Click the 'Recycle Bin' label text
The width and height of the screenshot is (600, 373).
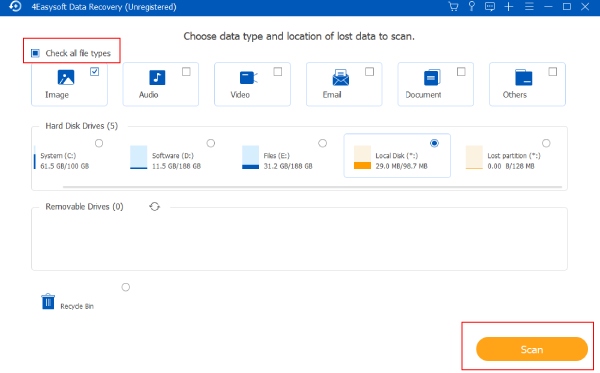77,306
